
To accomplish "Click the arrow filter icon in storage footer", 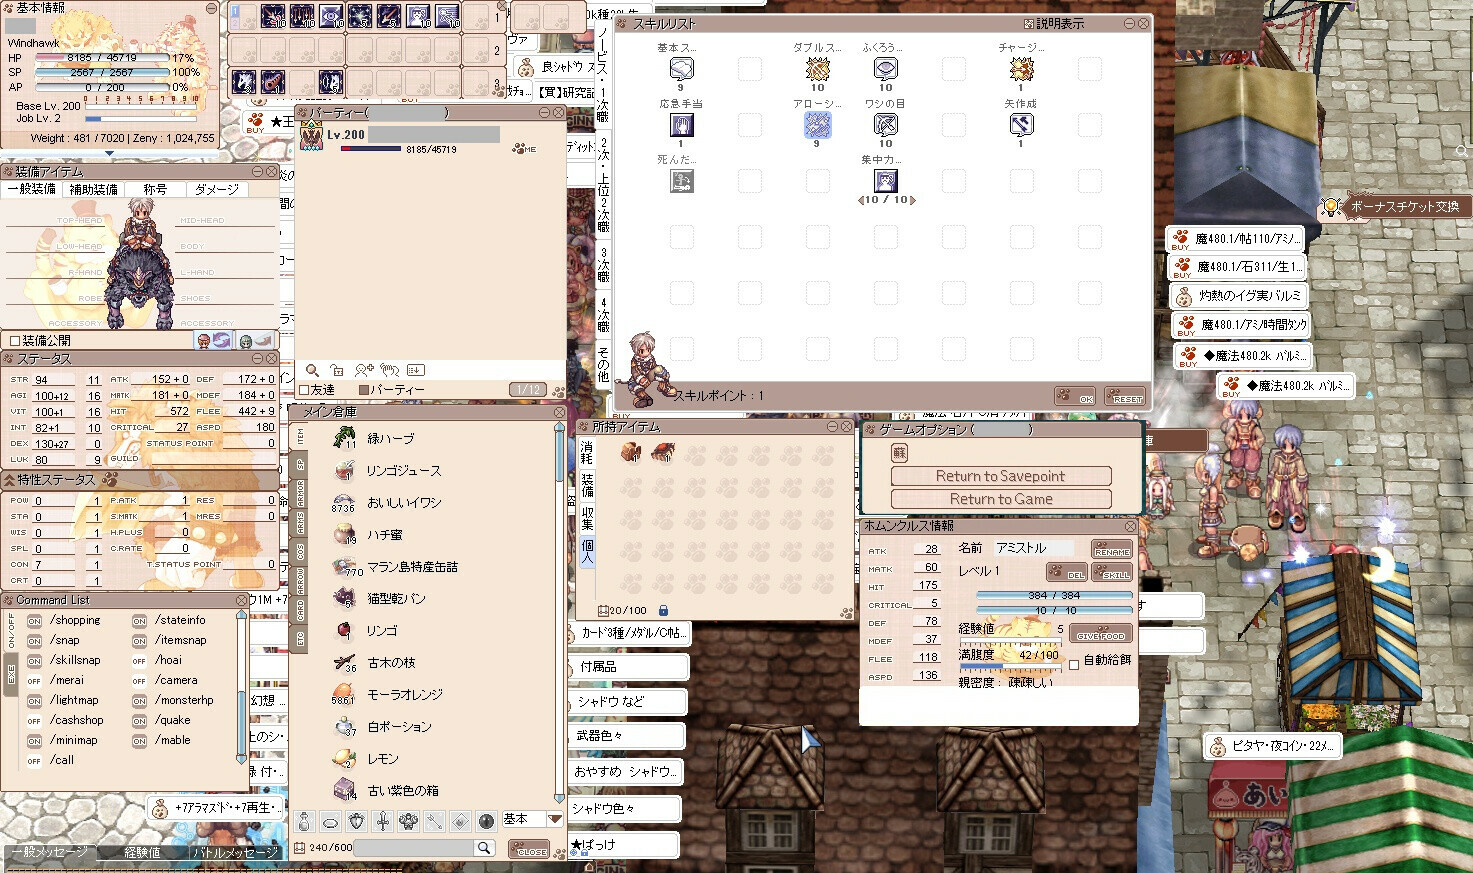I will [x=434, y=821].
